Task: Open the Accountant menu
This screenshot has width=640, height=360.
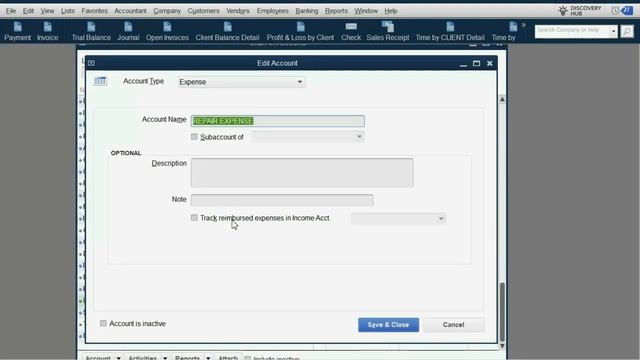Action: (130, 11)
